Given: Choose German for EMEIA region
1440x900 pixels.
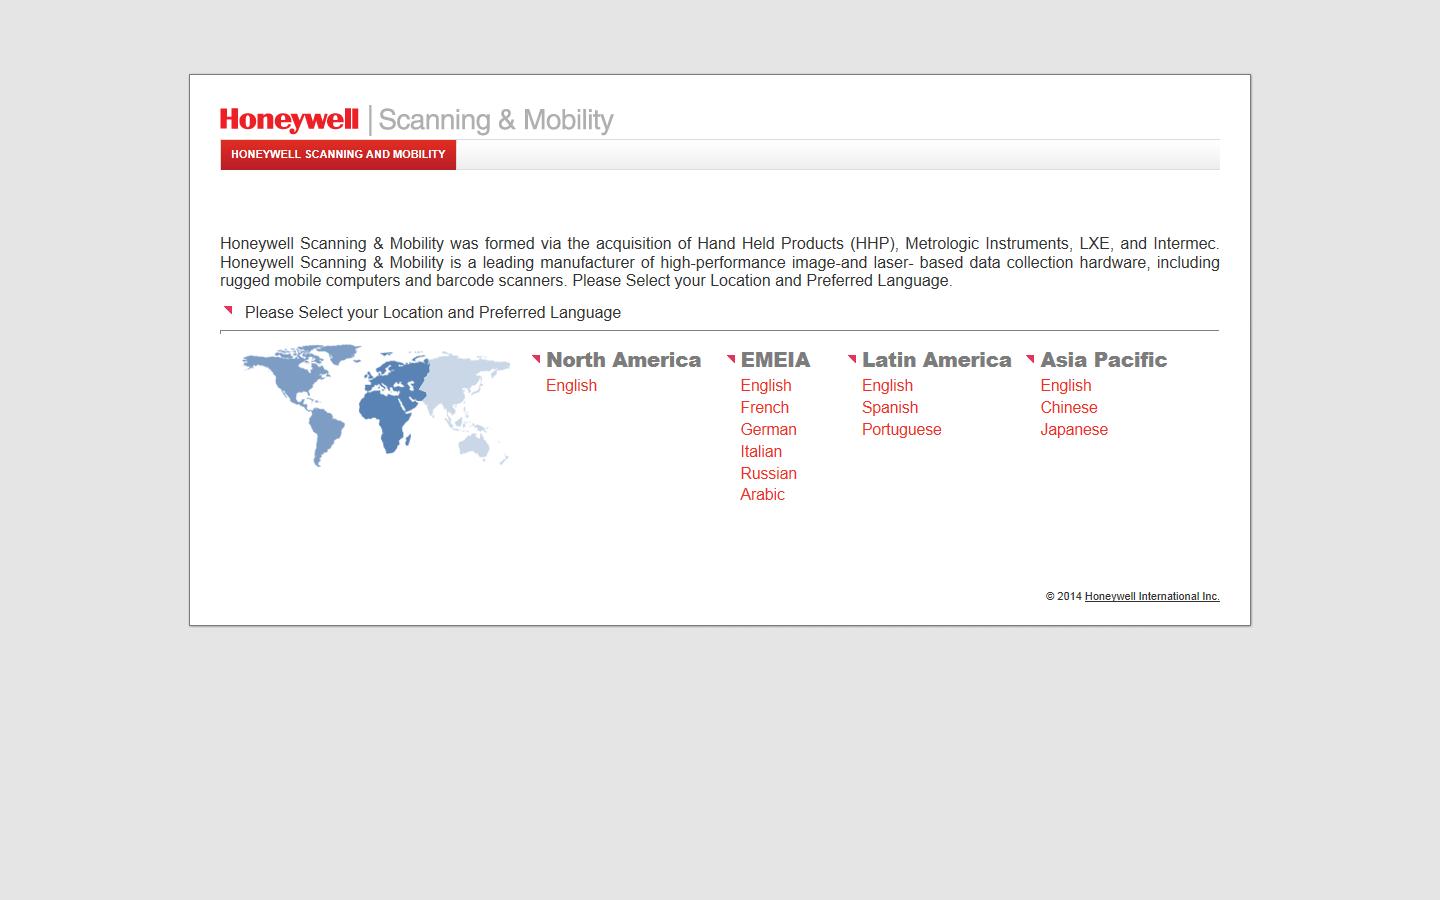Looking at the screenshot, I should pos(768,429).
